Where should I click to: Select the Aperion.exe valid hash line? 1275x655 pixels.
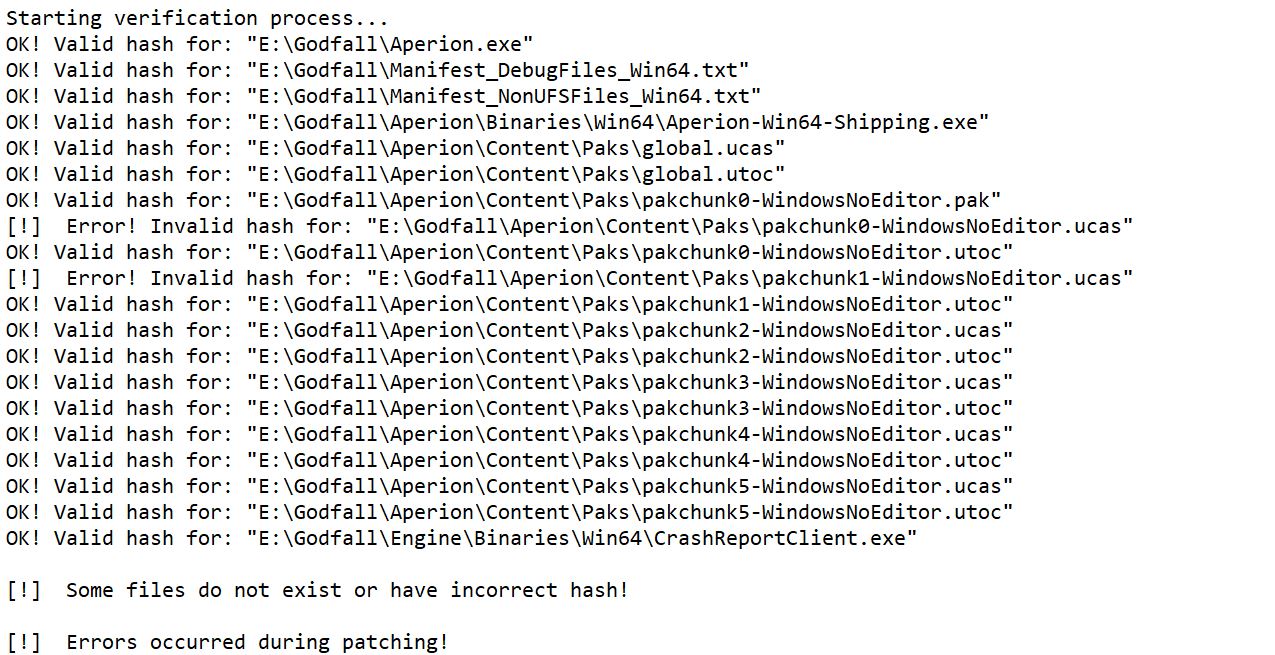(x=270, y=44)
